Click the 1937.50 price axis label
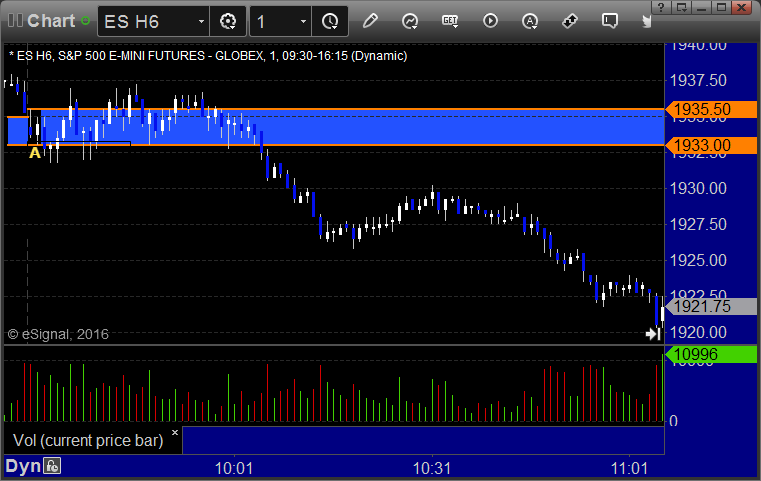The width and height of the screenshot is (761, 481). [698, 80]
